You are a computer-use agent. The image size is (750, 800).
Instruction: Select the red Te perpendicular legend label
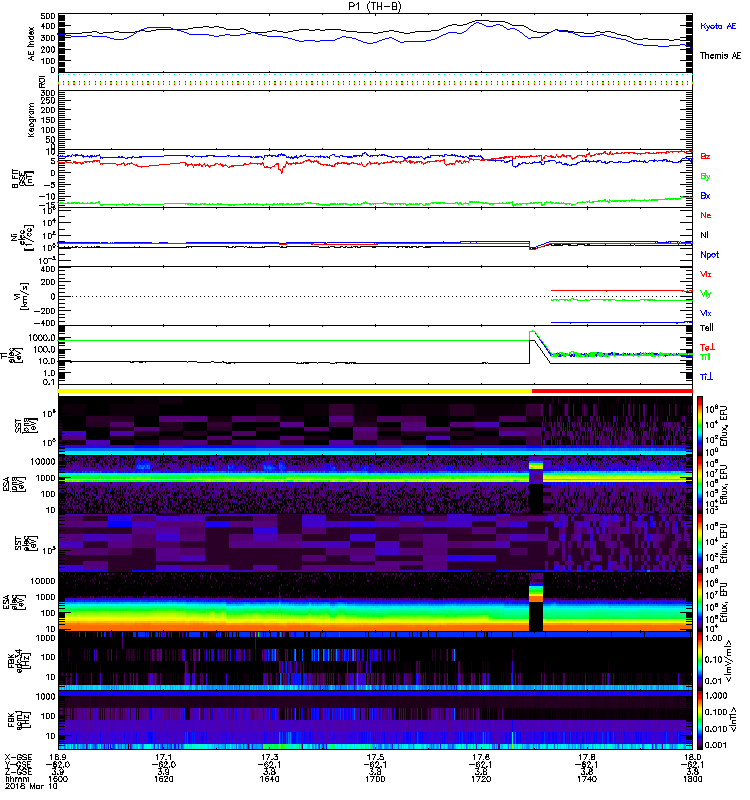tap(707, 347)
